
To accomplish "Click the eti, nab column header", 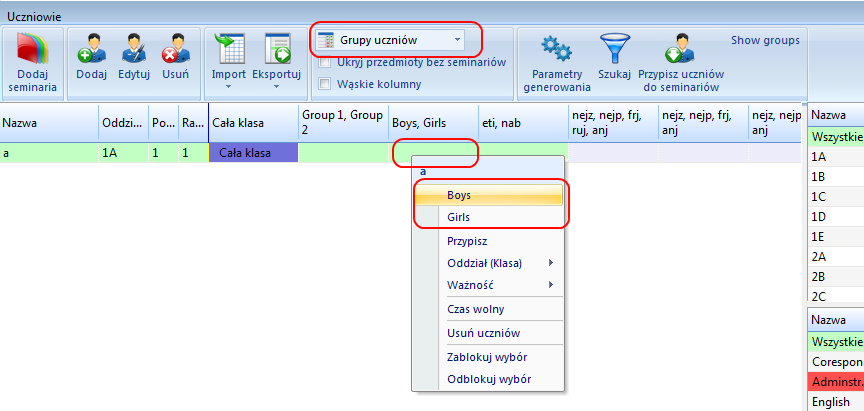I will [523, 123].
